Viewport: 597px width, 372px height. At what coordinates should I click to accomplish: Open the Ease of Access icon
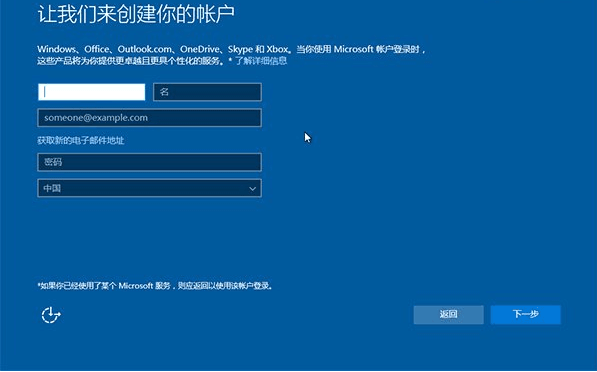51,315
